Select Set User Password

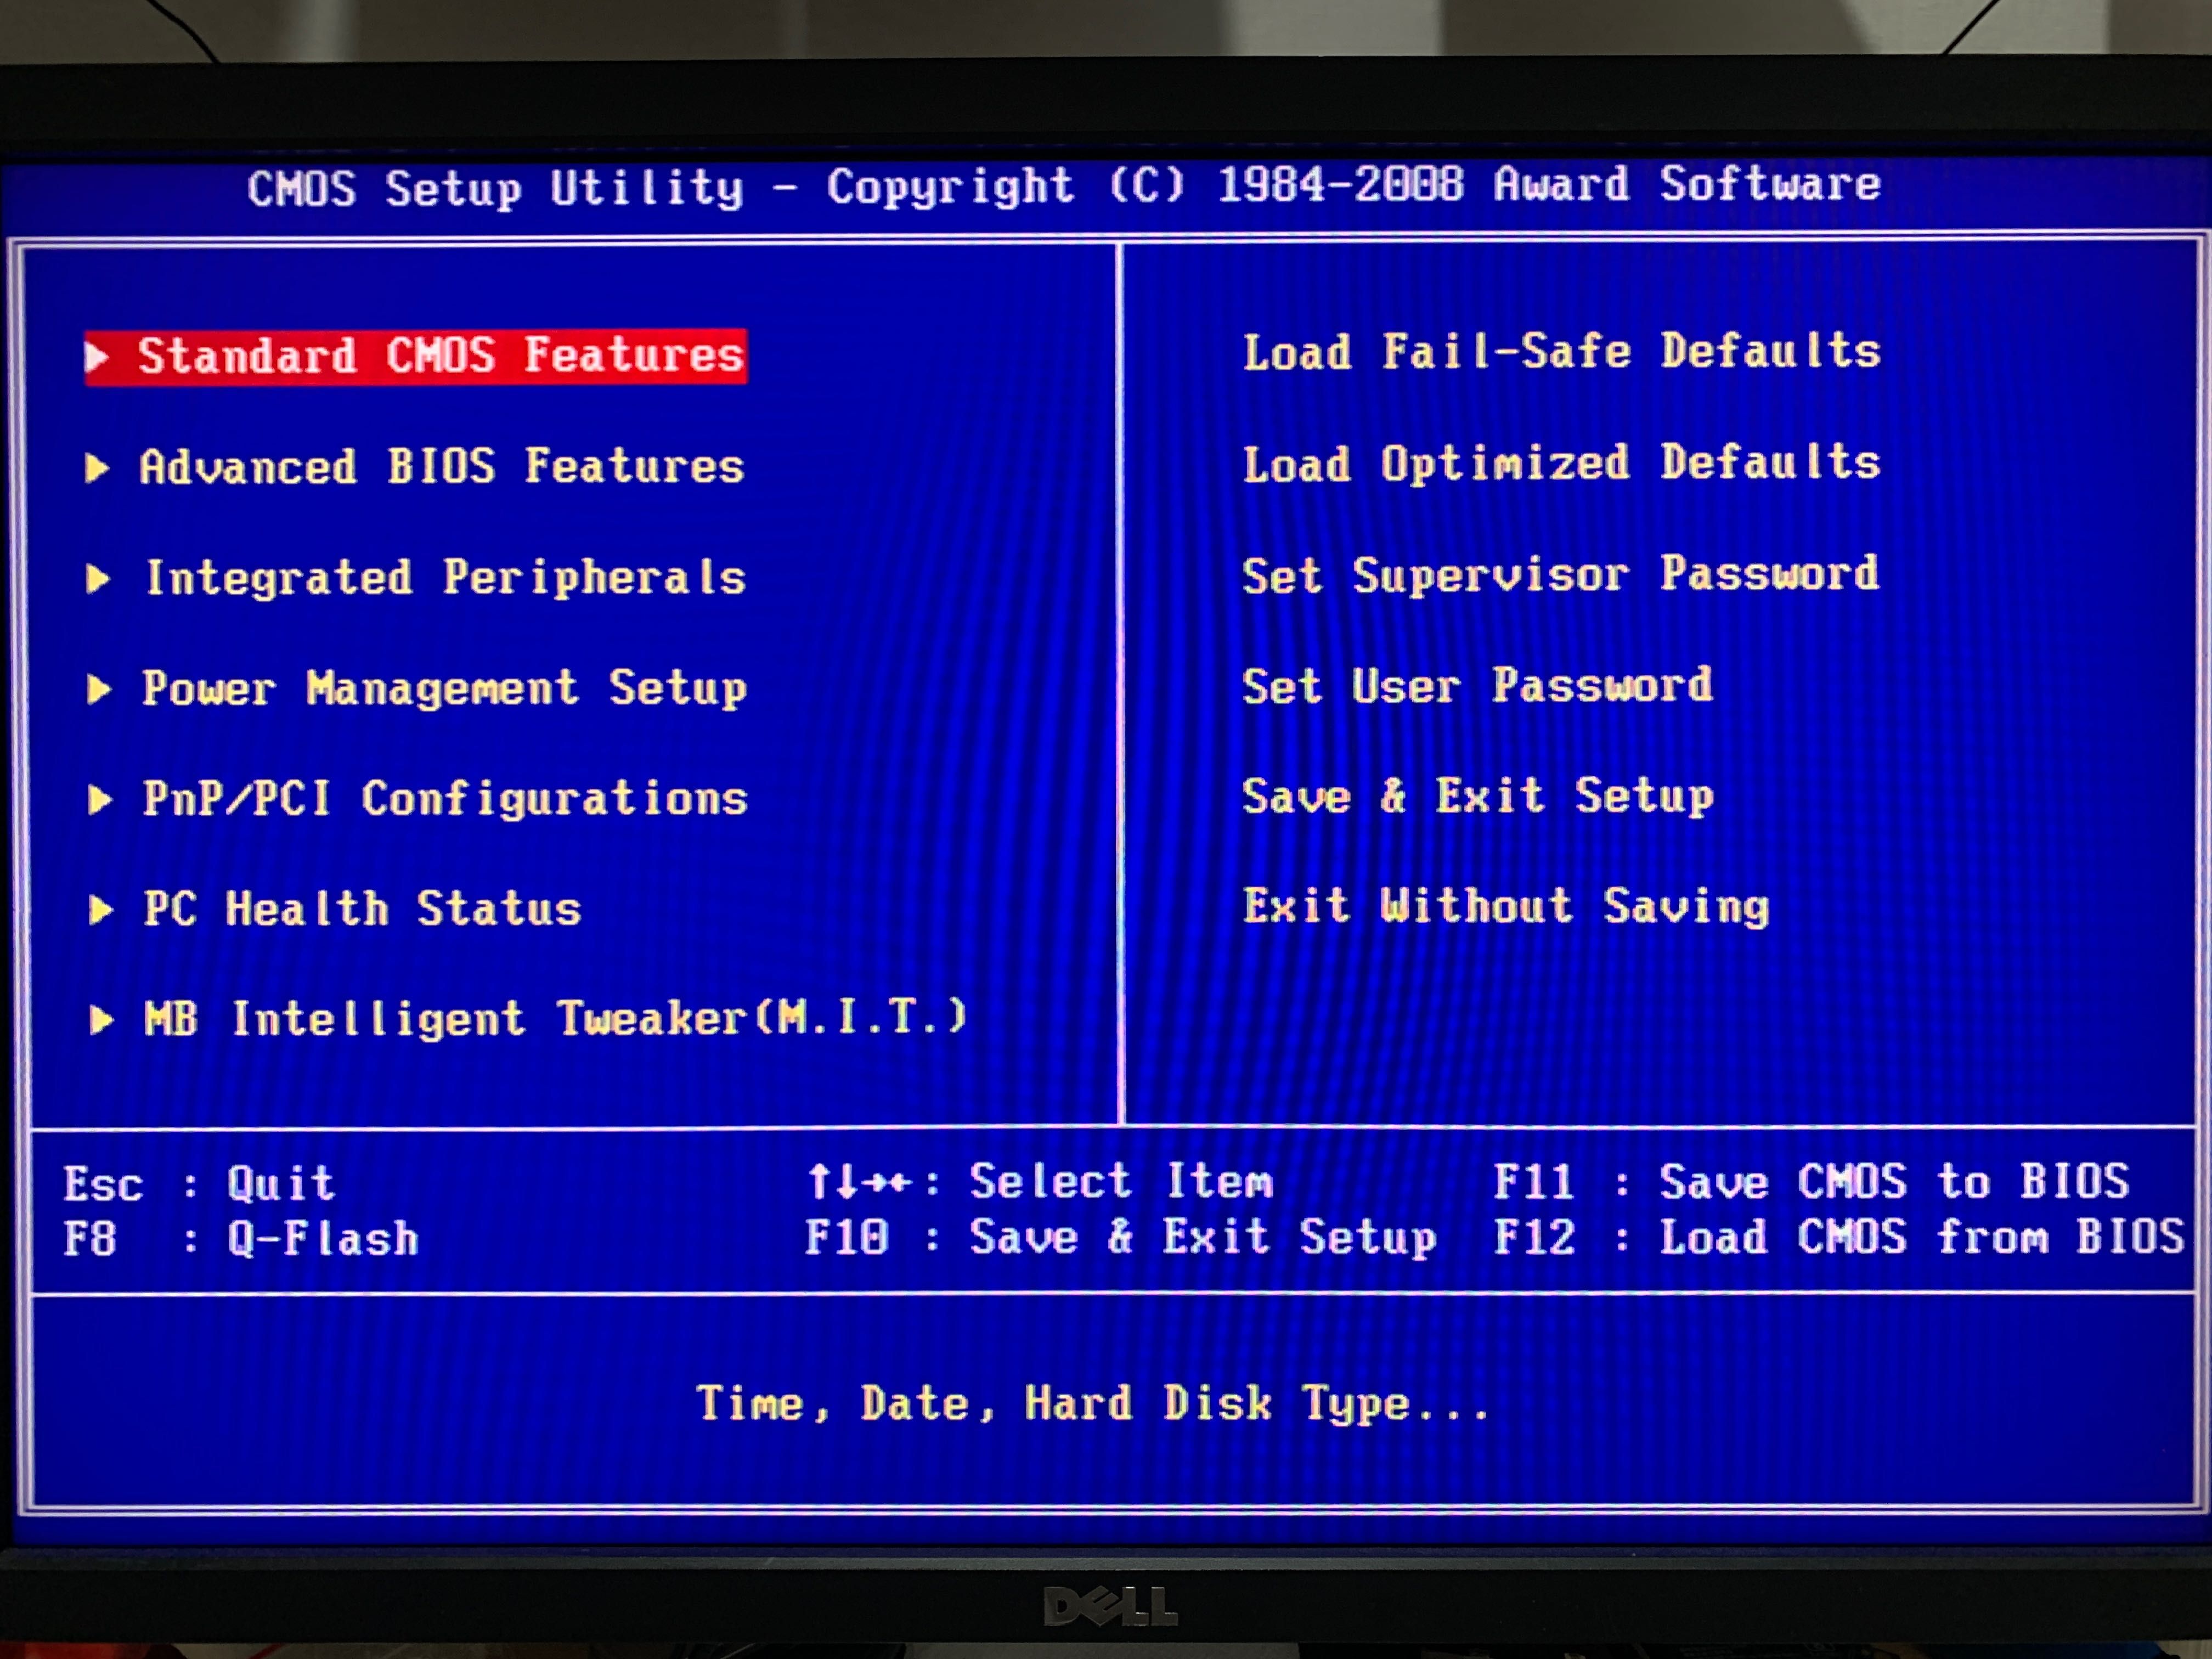point(1477,686)
